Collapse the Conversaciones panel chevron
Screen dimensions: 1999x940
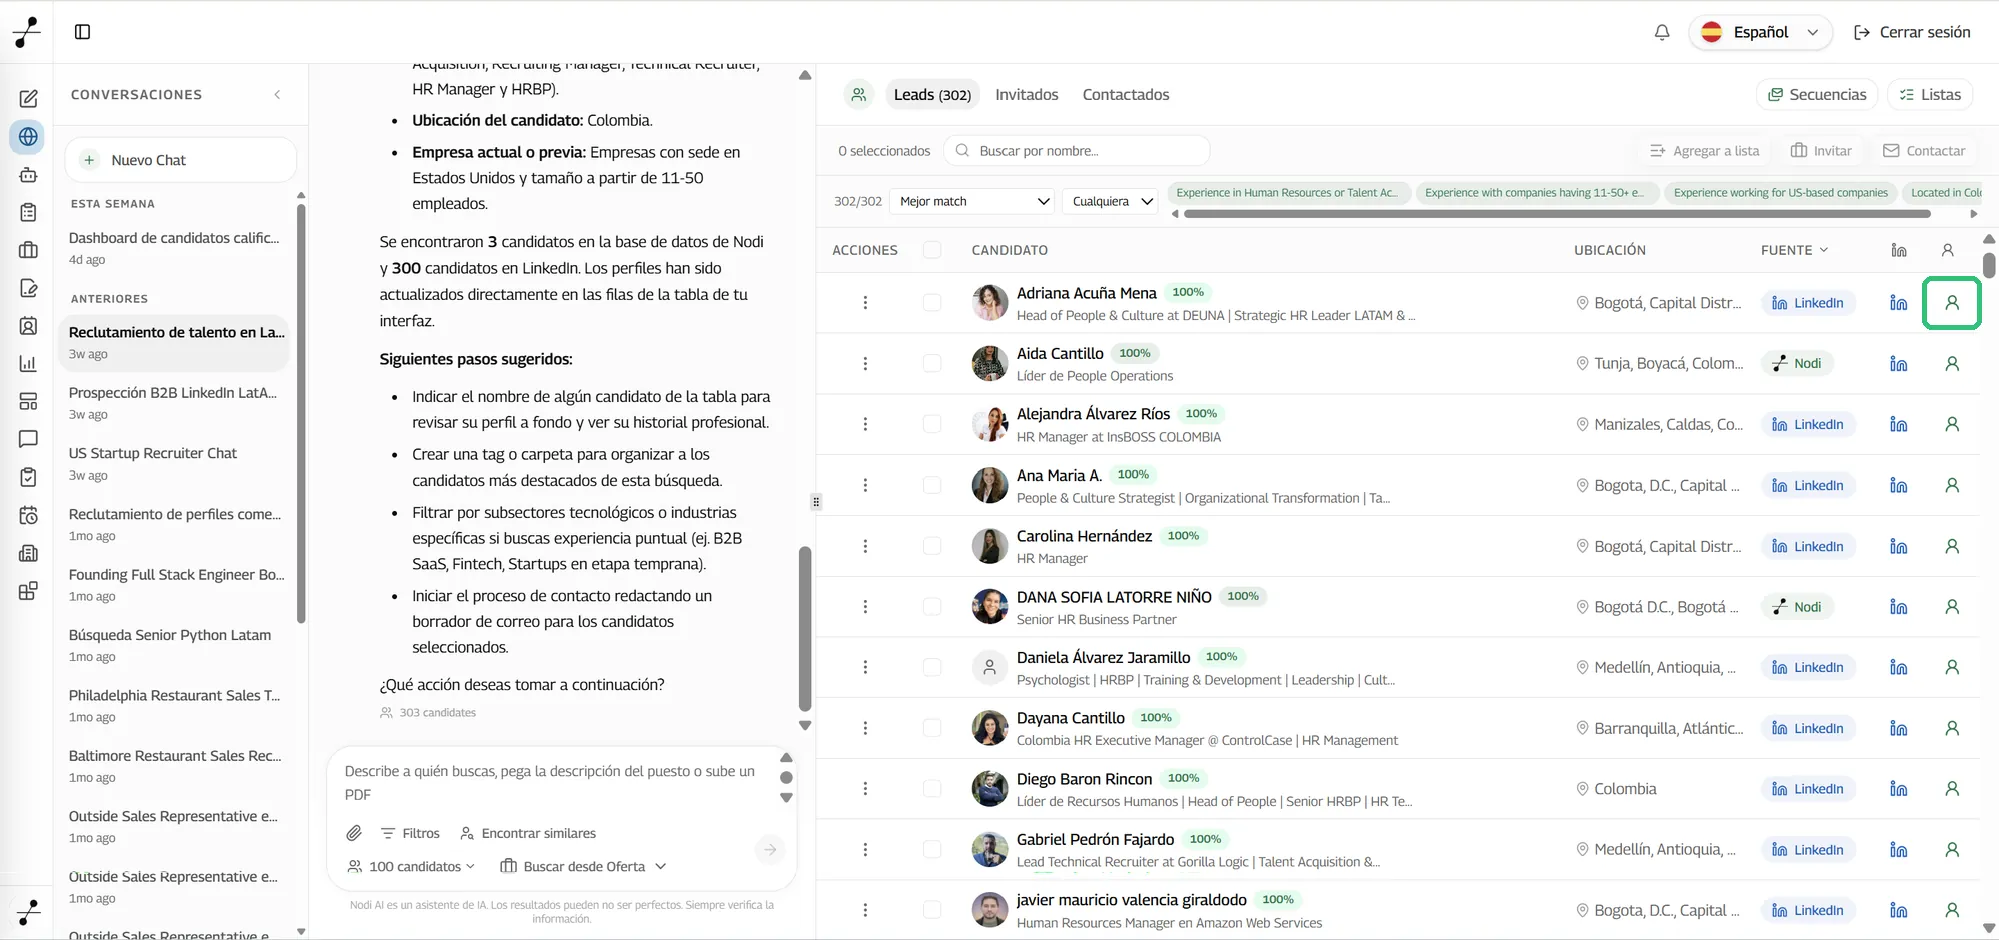click(x=277, y=95)
